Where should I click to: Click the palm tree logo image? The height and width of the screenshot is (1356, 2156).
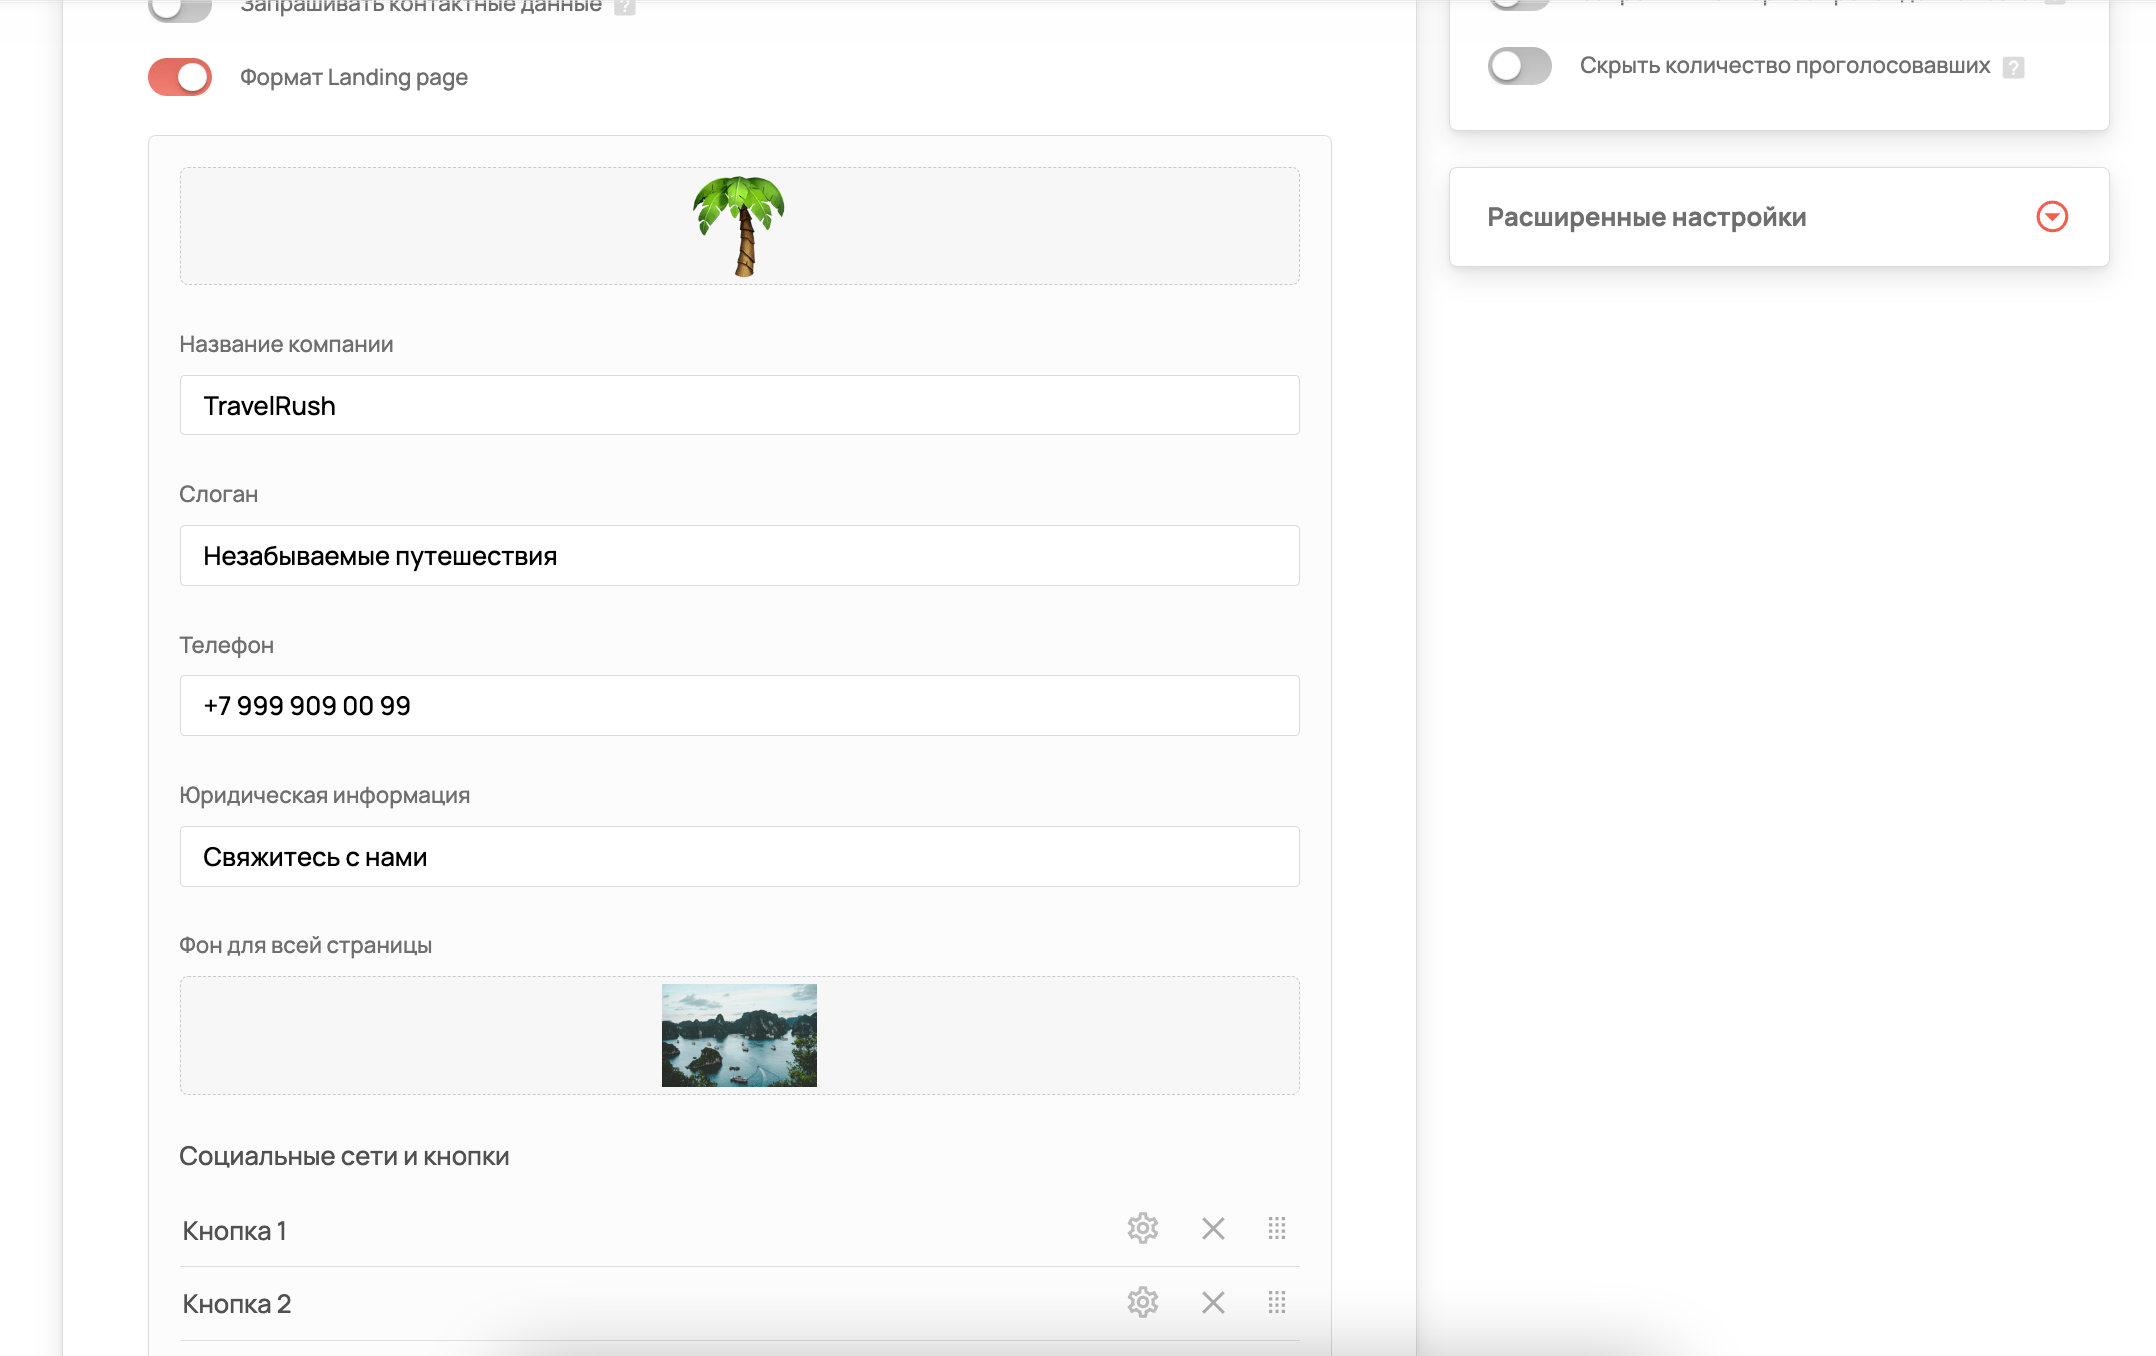click(739, 224)
